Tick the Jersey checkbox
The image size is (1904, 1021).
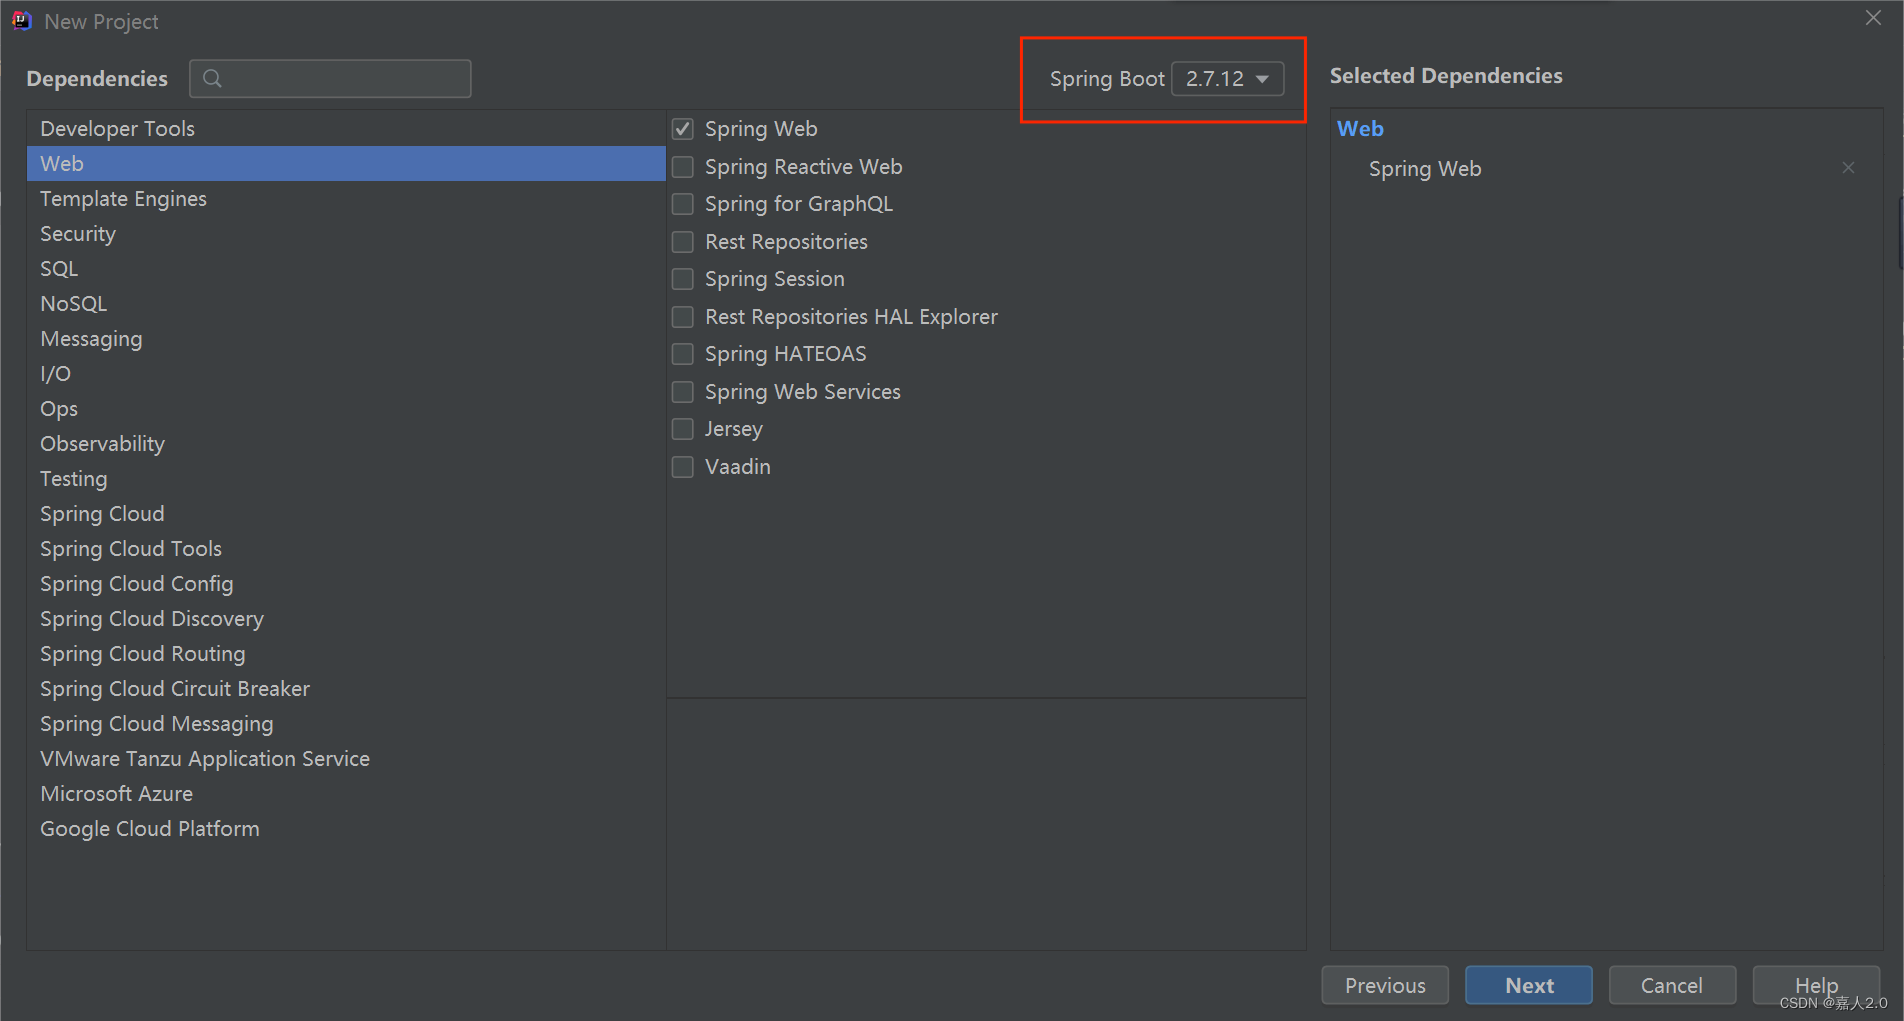[683, 429]
